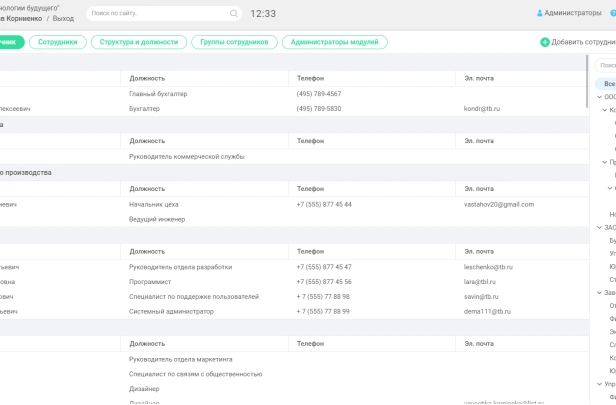The height and width of the screenshot is (405, 616).
Task: Click the magnifier icon in site search
Action: tap(234, 14)
